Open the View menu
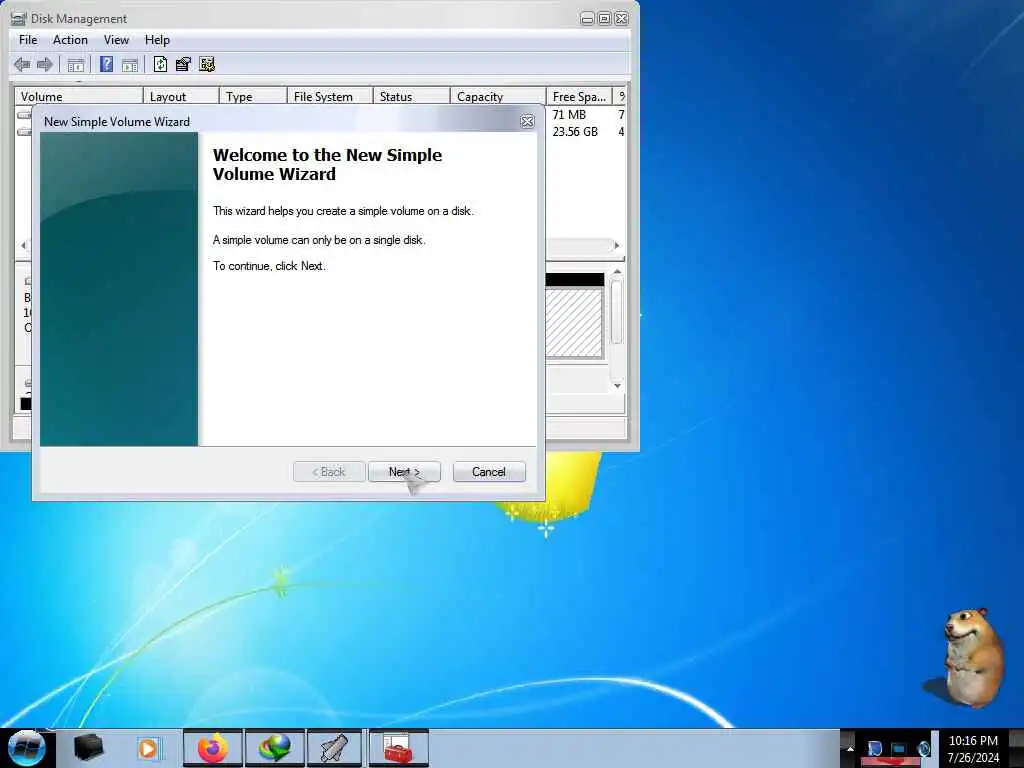The height and width of the screenshot is (768, 1024). pos(116,40)
